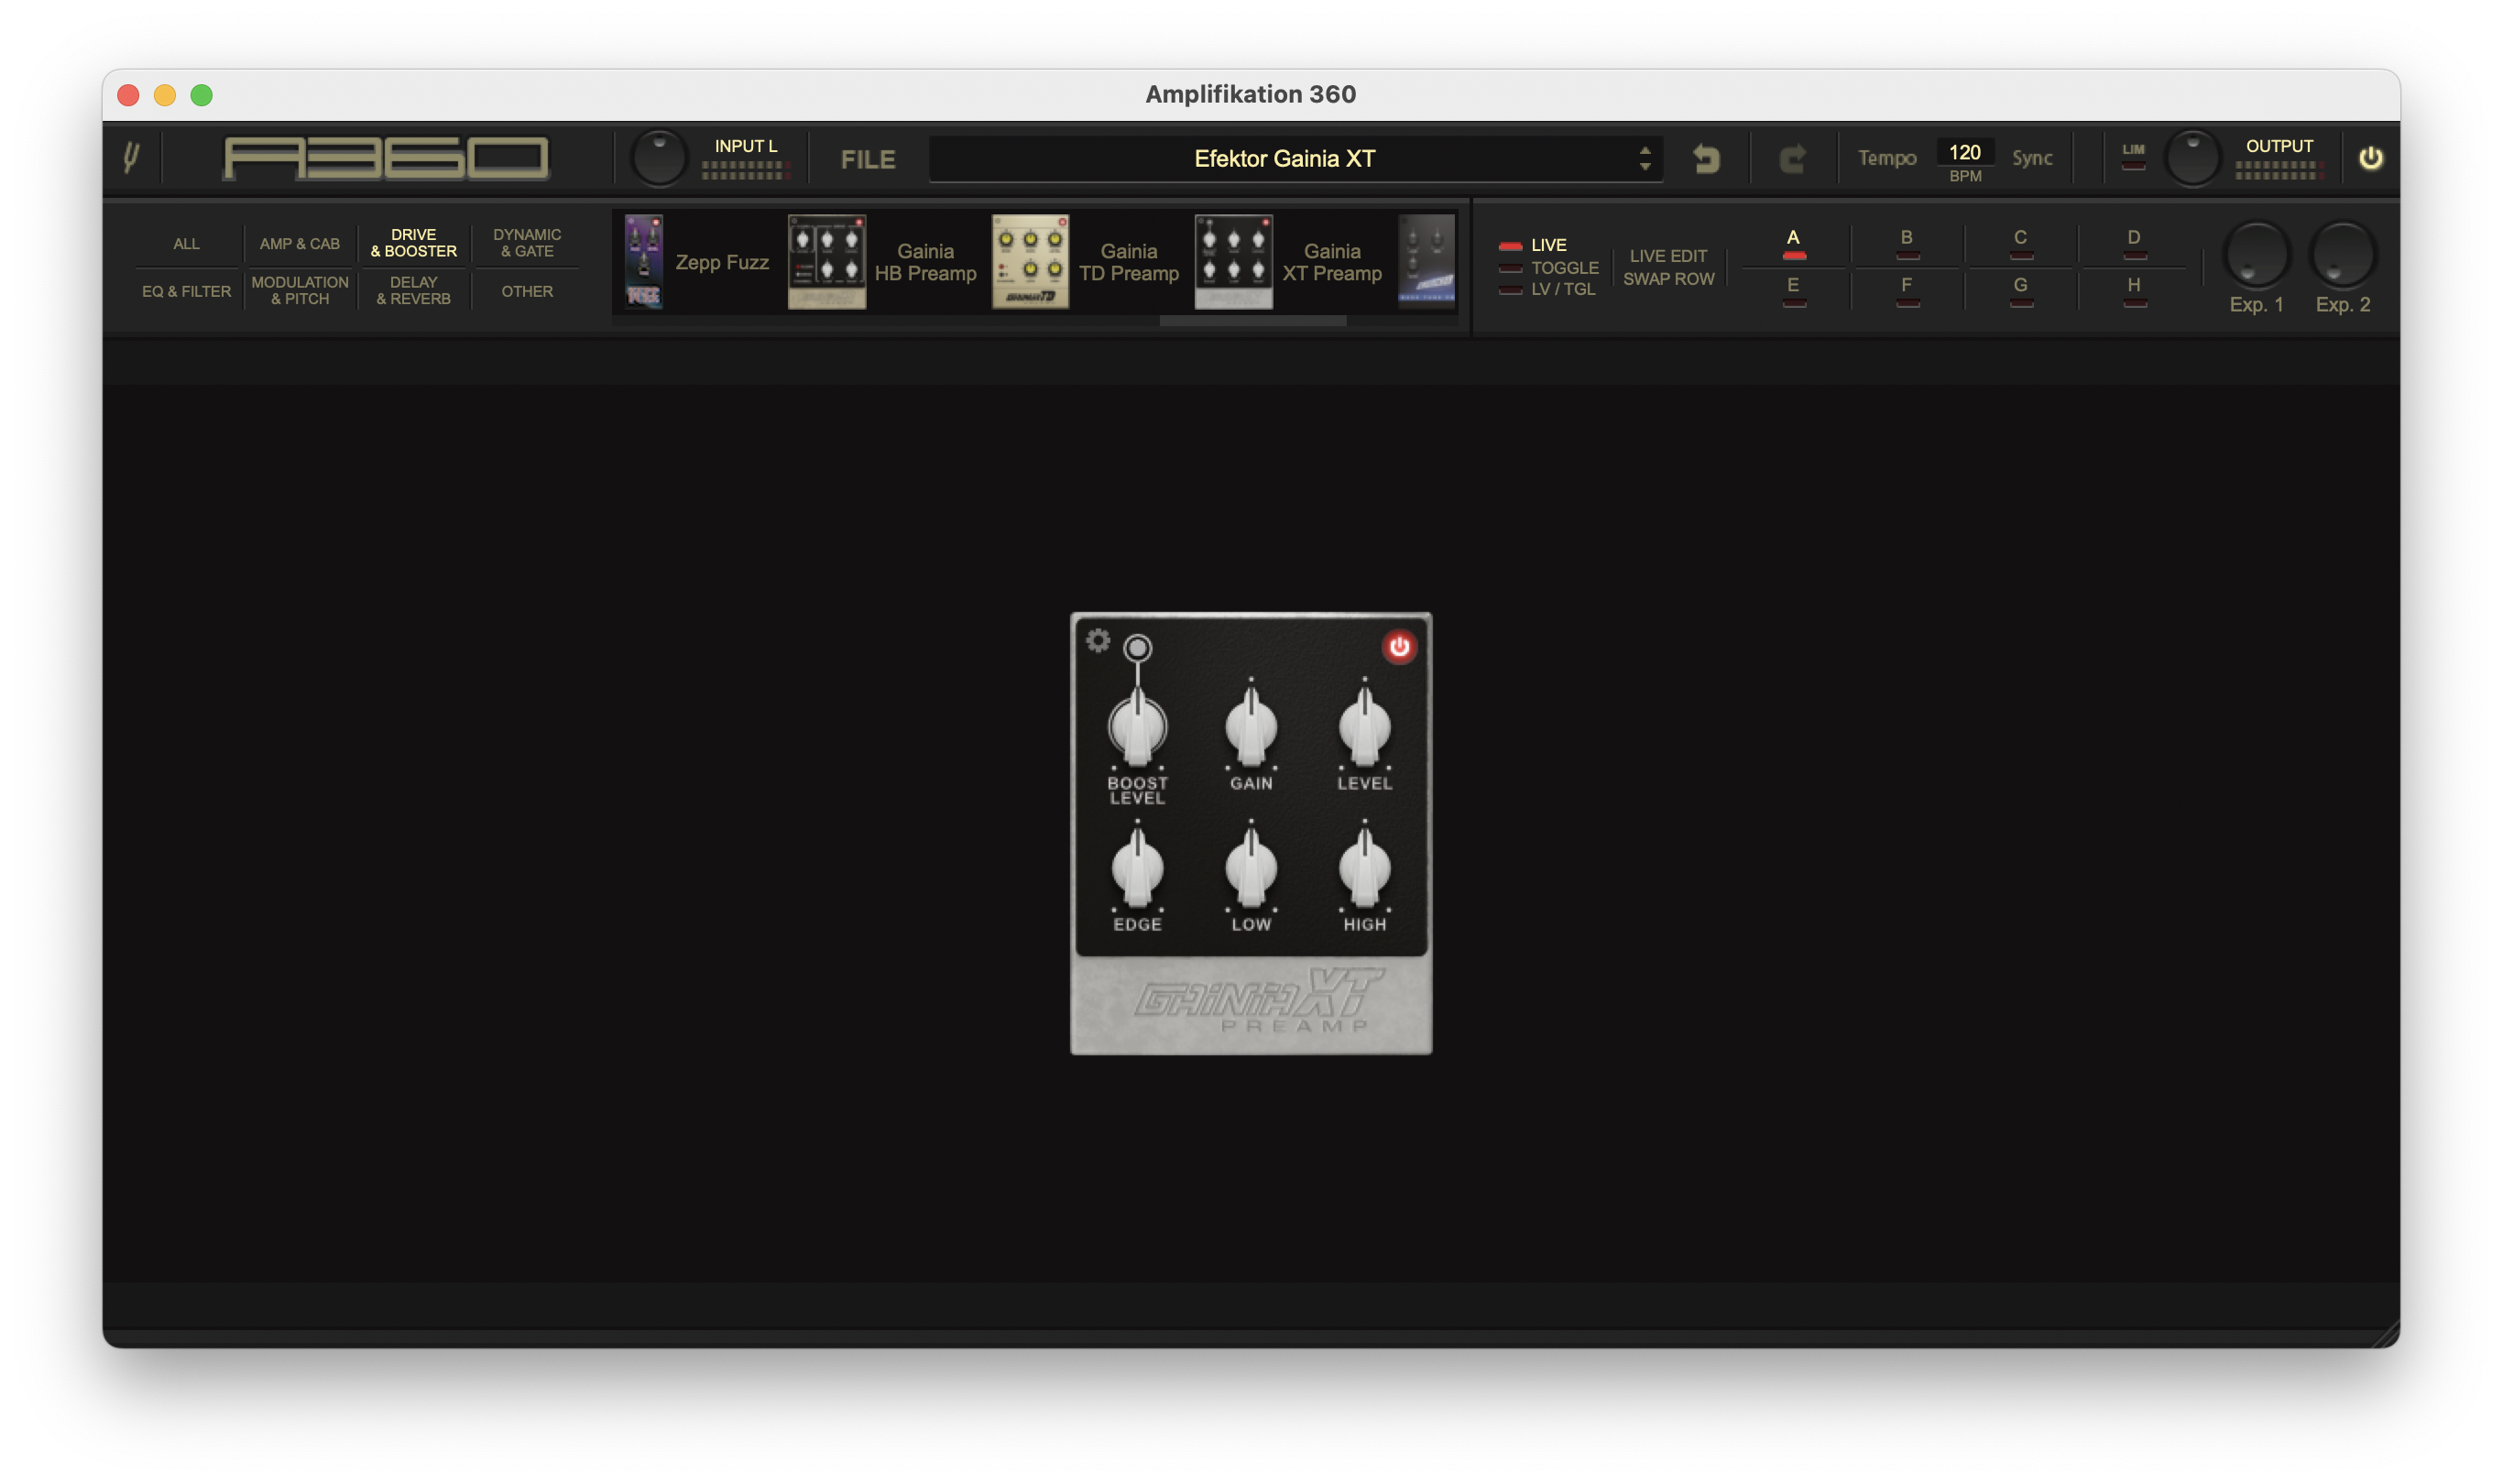Select the DYNAMIC & GATE category tab
The image size is (2503, 1484).
(x=527, y=243)
